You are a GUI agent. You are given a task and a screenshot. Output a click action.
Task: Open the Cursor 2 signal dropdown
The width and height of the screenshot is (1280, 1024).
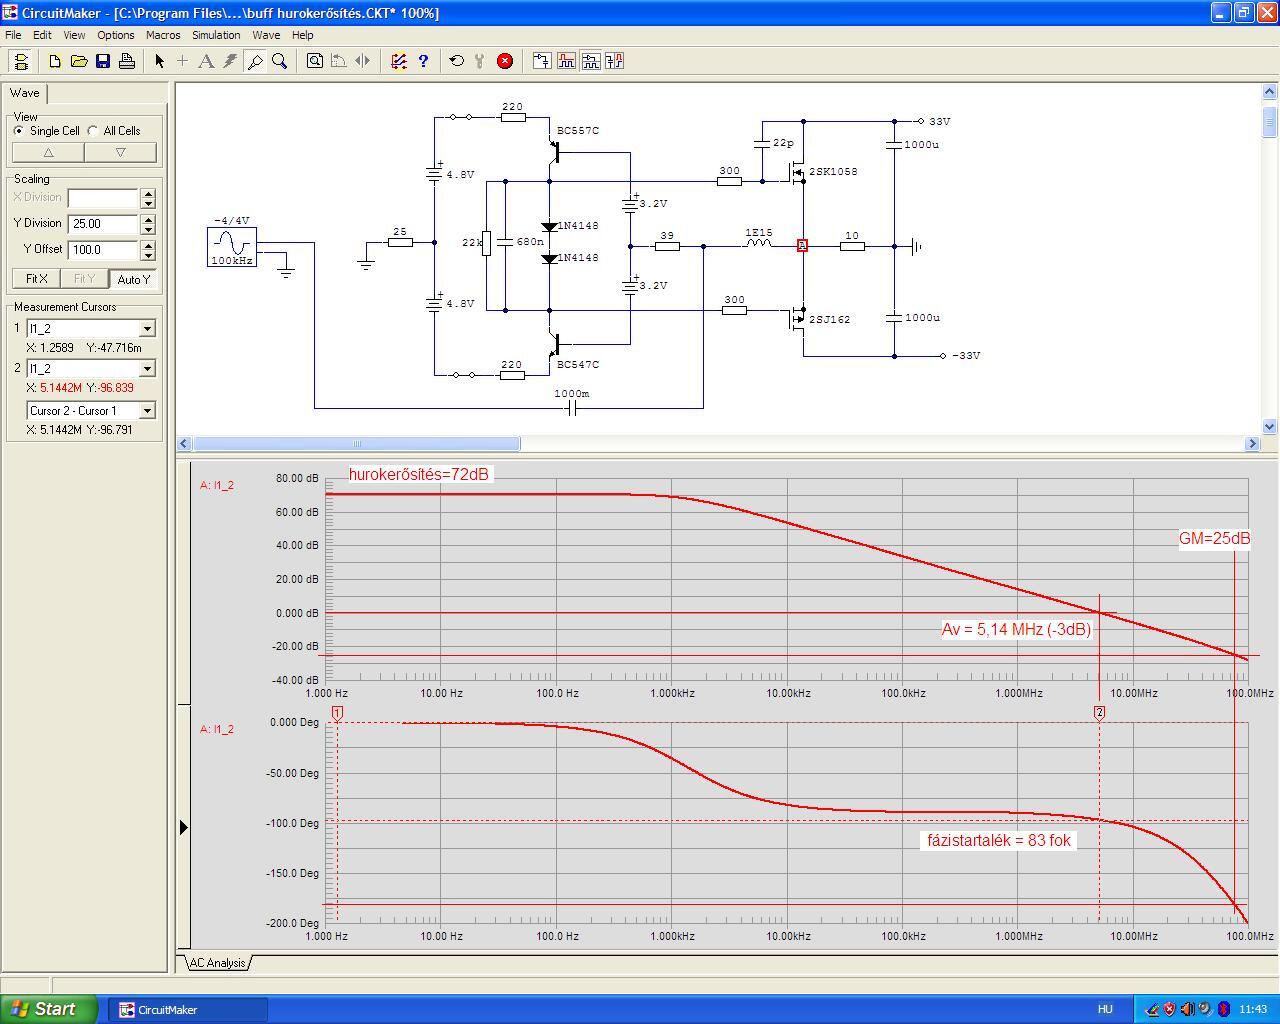click(x=147, y=369)
